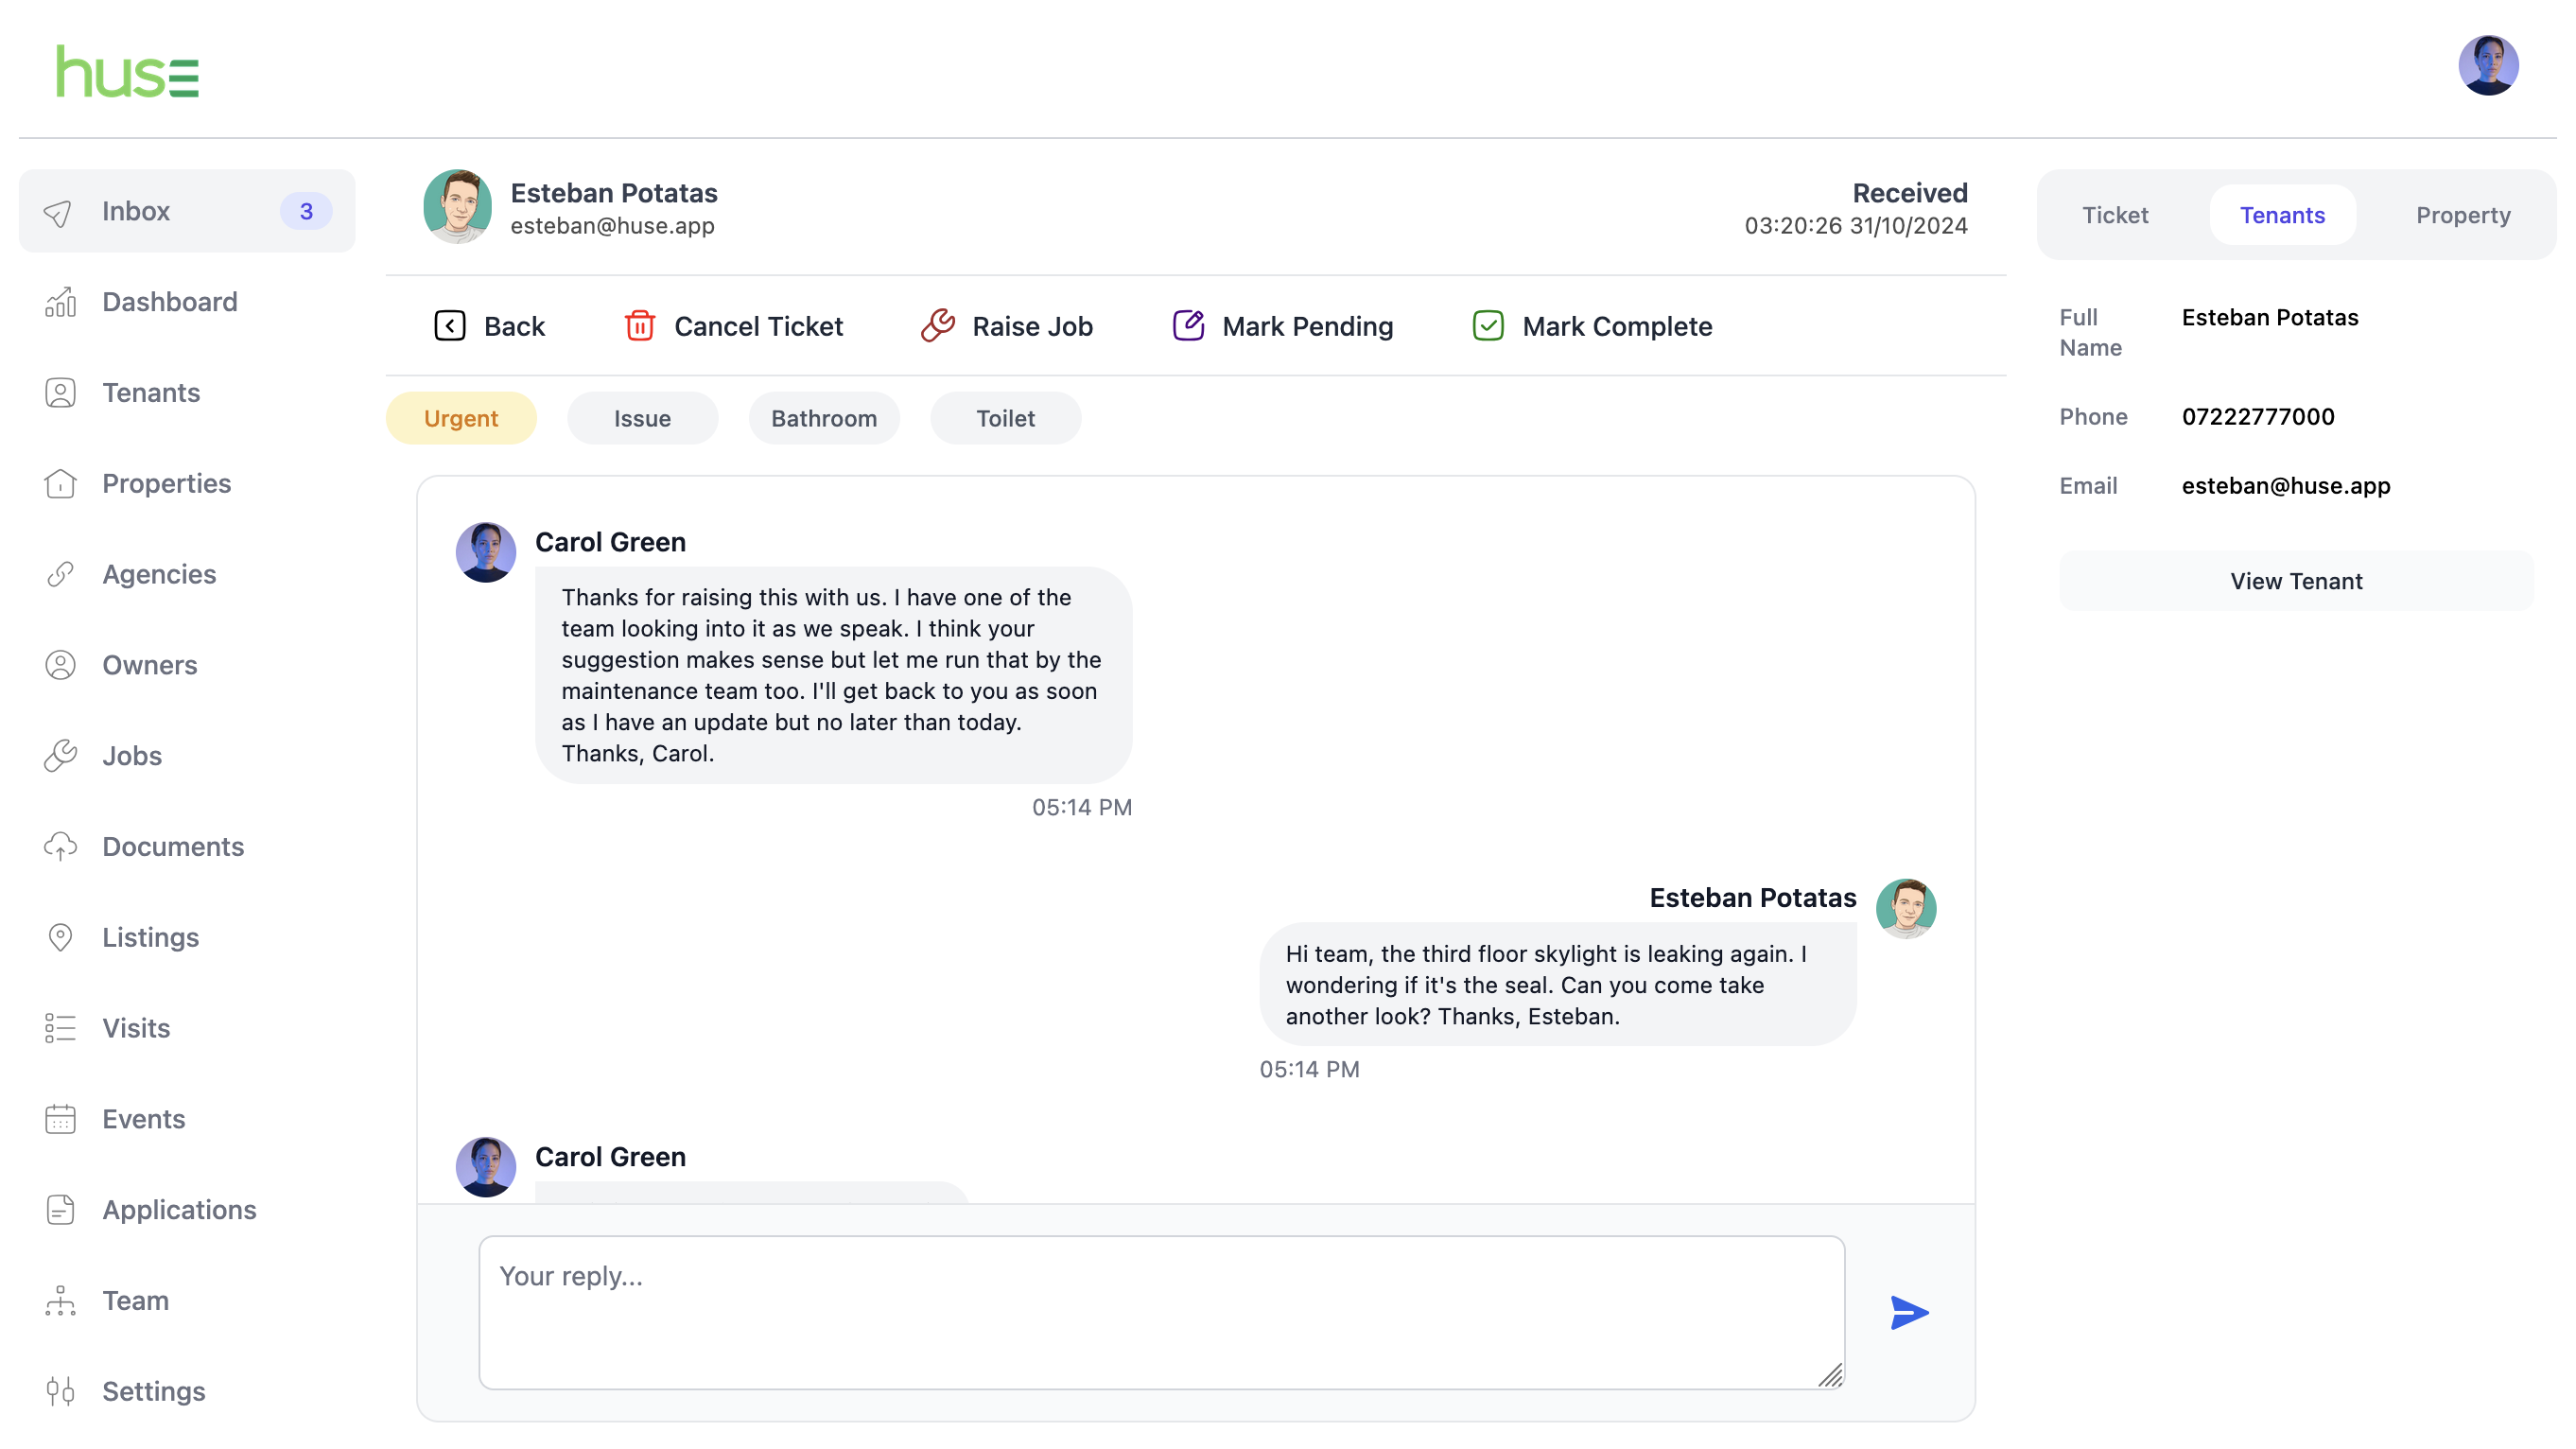Click the Mark Pending edit icon
Screen dimensions: 2576x1449
(x=1188, y=326)
